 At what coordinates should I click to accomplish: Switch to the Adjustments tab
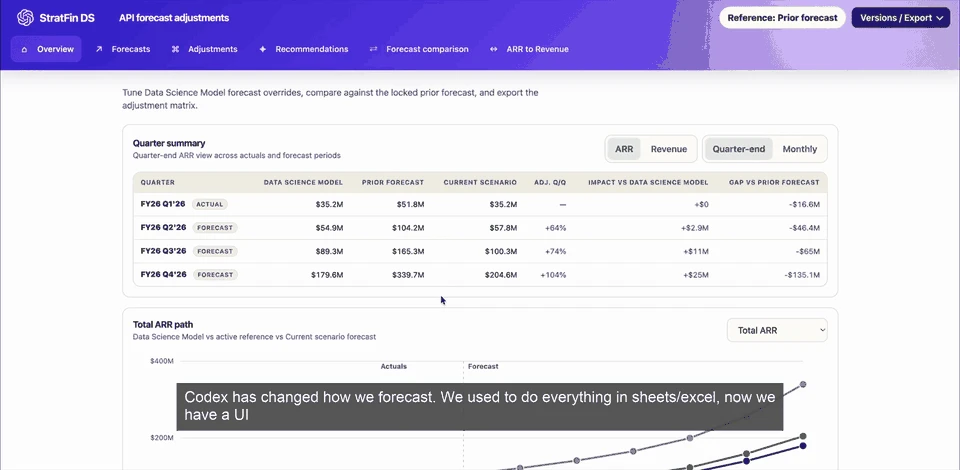tap(204, 49)
